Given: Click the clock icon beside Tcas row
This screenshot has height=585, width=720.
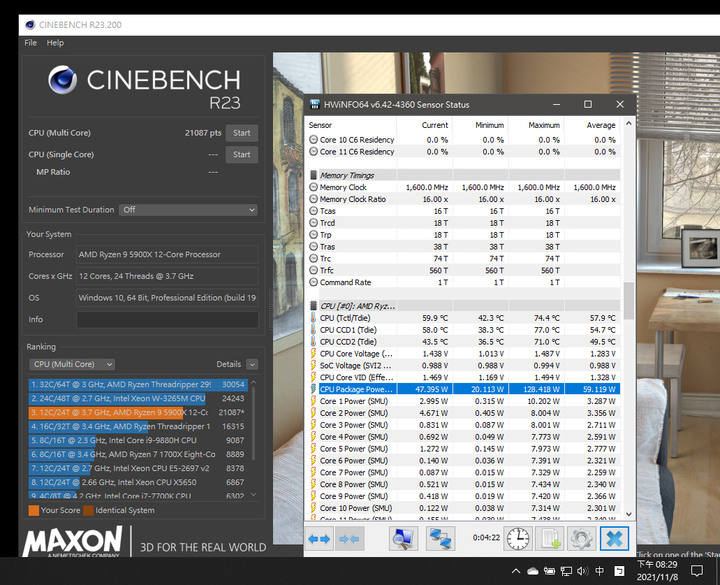Looking at the screenshot, I should point(313,211).
